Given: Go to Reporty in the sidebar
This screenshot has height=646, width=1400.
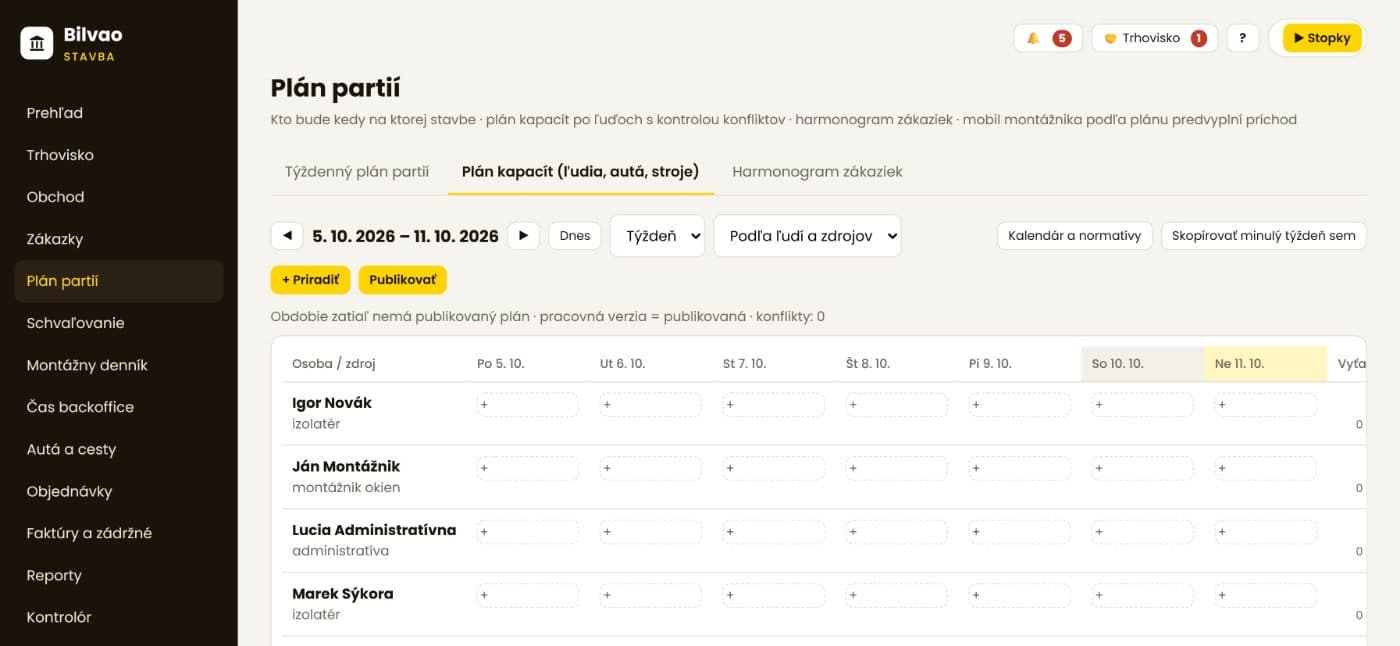Looking at the screenshot, I should [x=119, y=575].
